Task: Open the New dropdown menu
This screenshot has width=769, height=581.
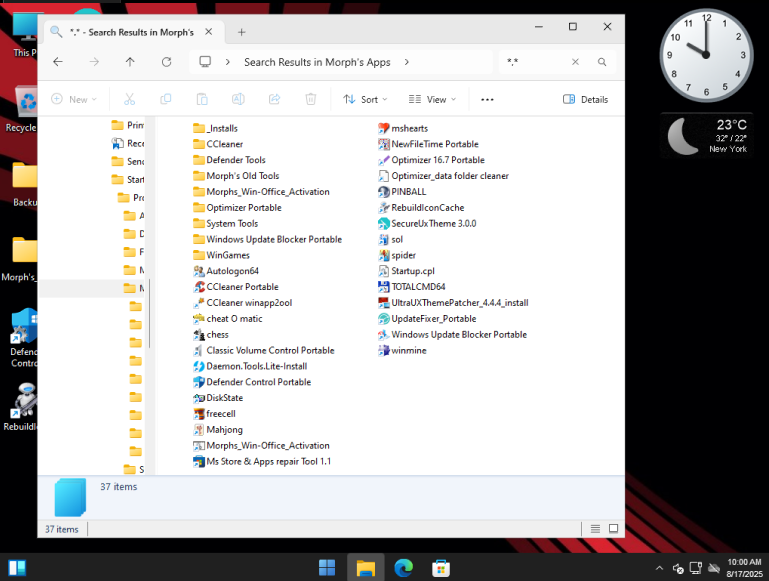Action: point(74,100)
